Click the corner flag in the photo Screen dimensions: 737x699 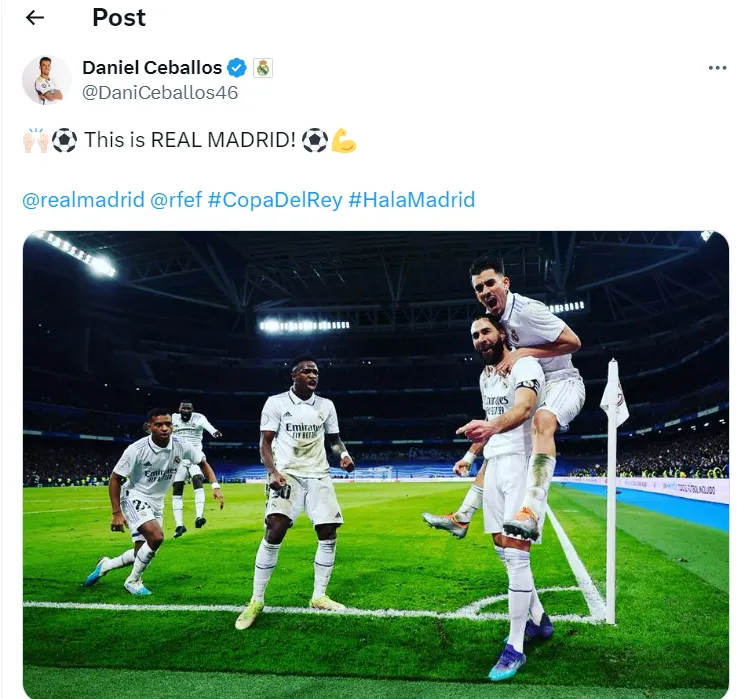(614, 491)
